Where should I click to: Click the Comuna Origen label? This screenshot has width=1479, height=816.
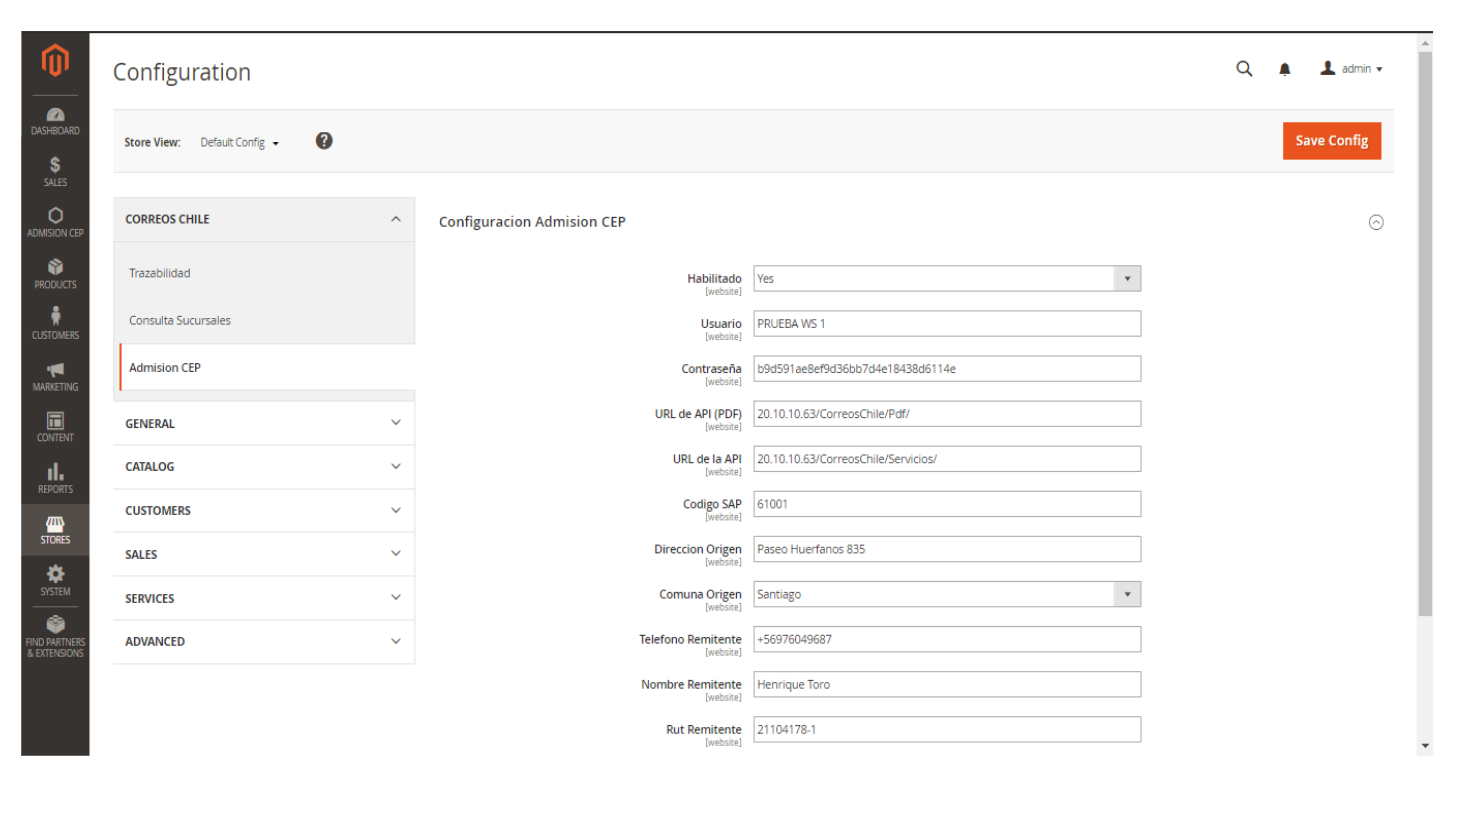coord(700,594)
